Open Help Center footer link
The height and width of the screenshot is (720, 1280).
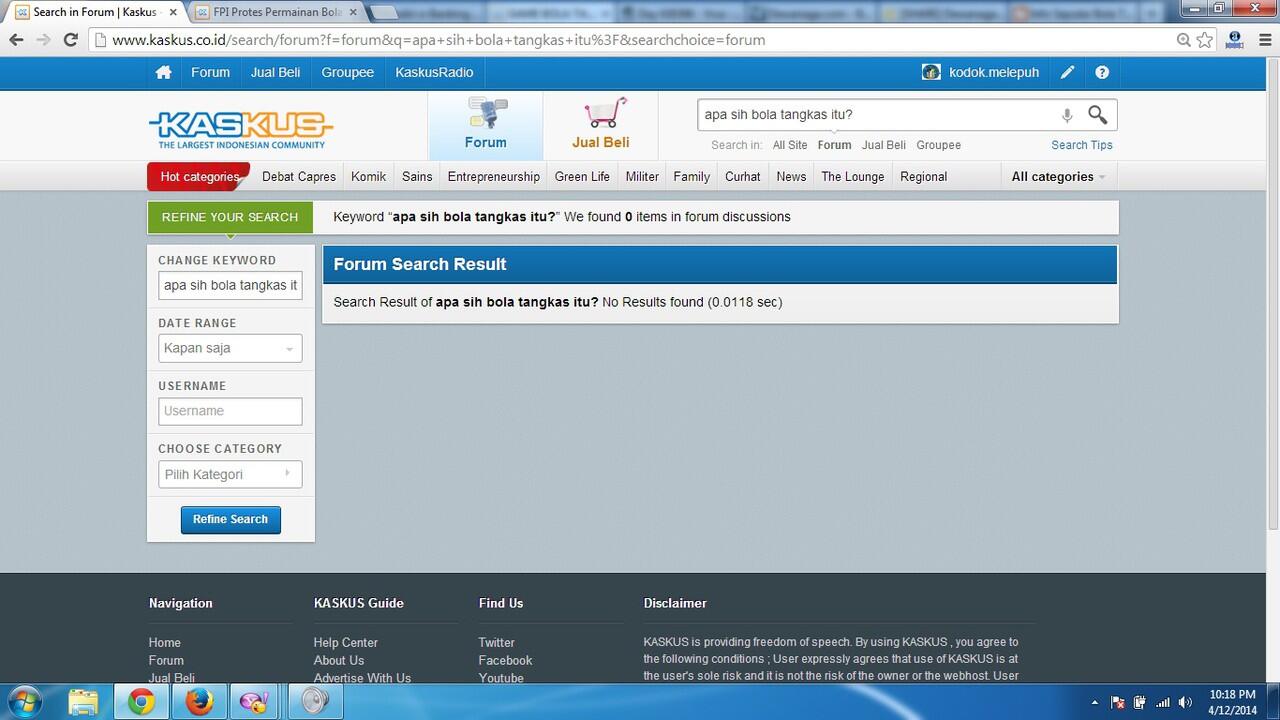click(x=345, y=643)
